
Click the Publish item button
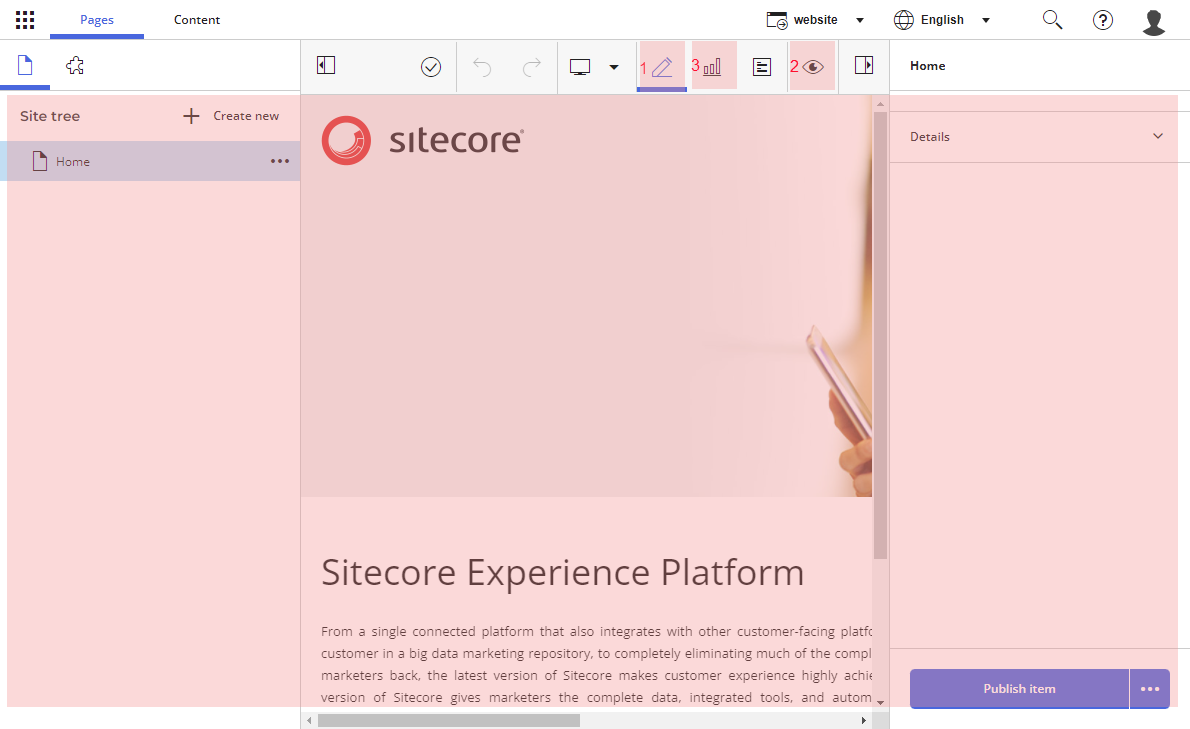(x=1019, y=689)
